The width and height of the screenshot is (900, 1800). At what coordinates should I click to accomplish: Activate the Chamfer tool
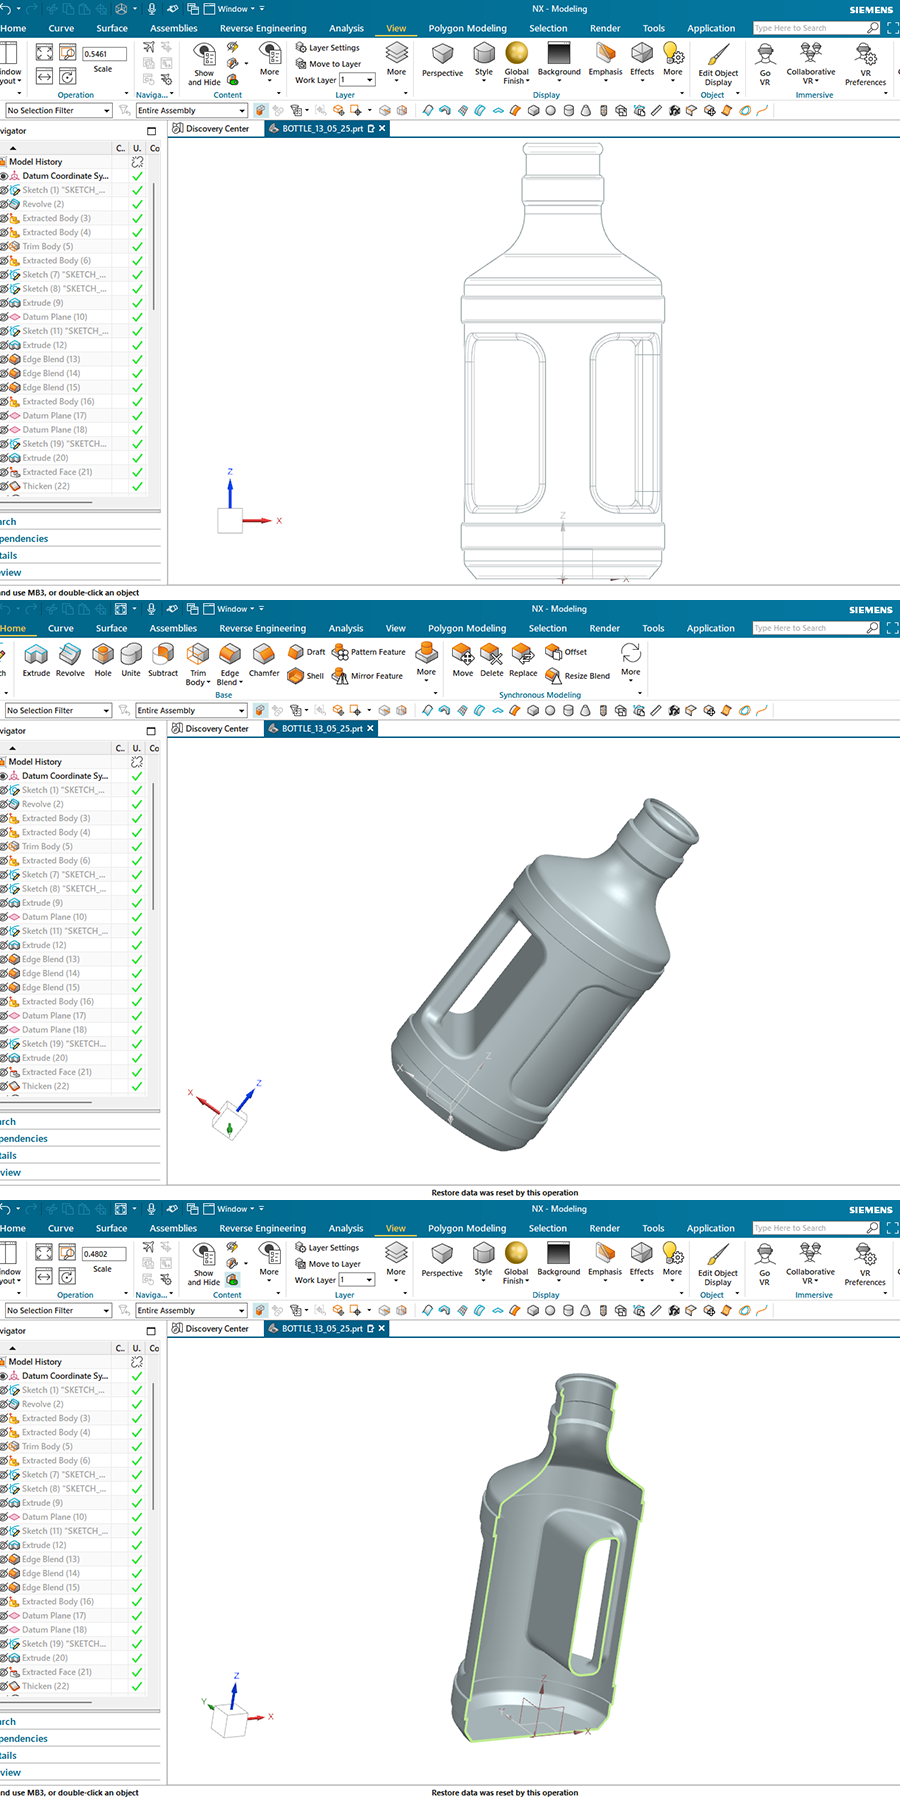(x=264, y=660)
